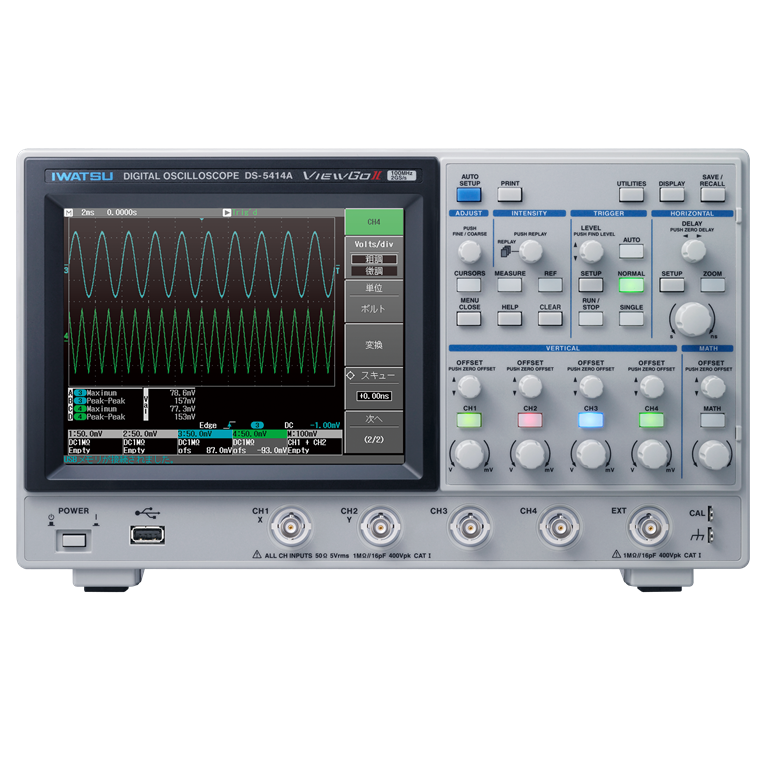Image resolution: width=766 pixels, height=766 pixels.
Task: Click the MATH OFFSET knob
Action: point(713,387)
